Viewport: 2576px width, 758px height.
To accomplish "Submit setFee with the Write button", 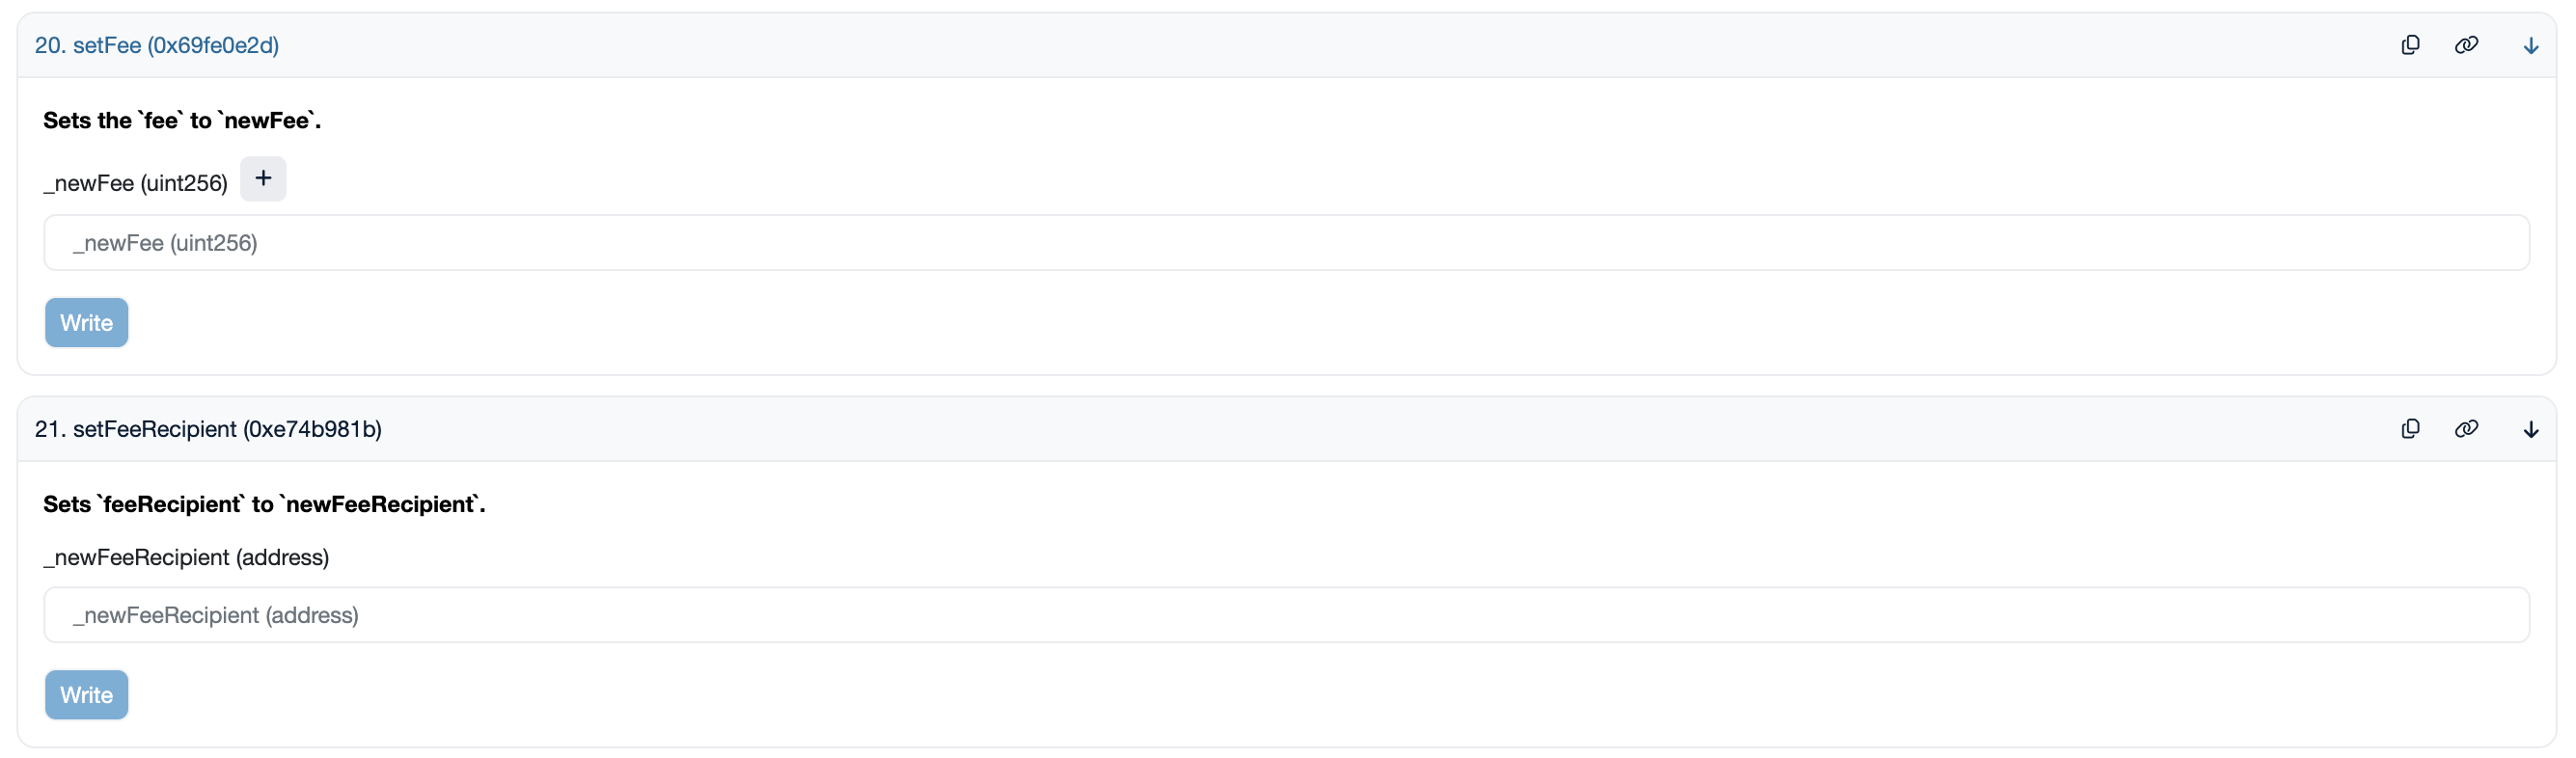I will (x=87, y=323).
